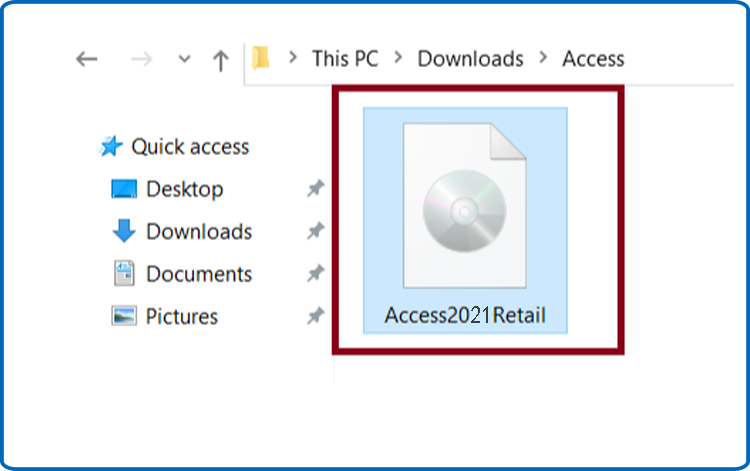Navigate to Downloads in breadcrumb
The image size is (750, 471).
470,59
